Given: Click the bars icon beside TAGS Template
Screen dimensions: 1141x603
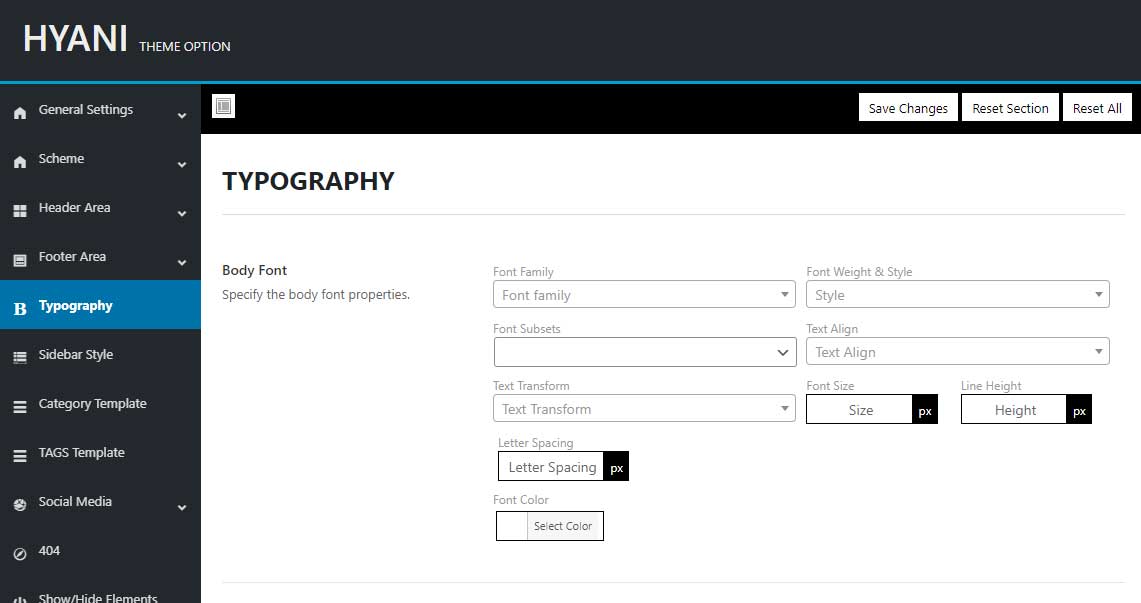Looking at the screenshot, I should point(20,455).
